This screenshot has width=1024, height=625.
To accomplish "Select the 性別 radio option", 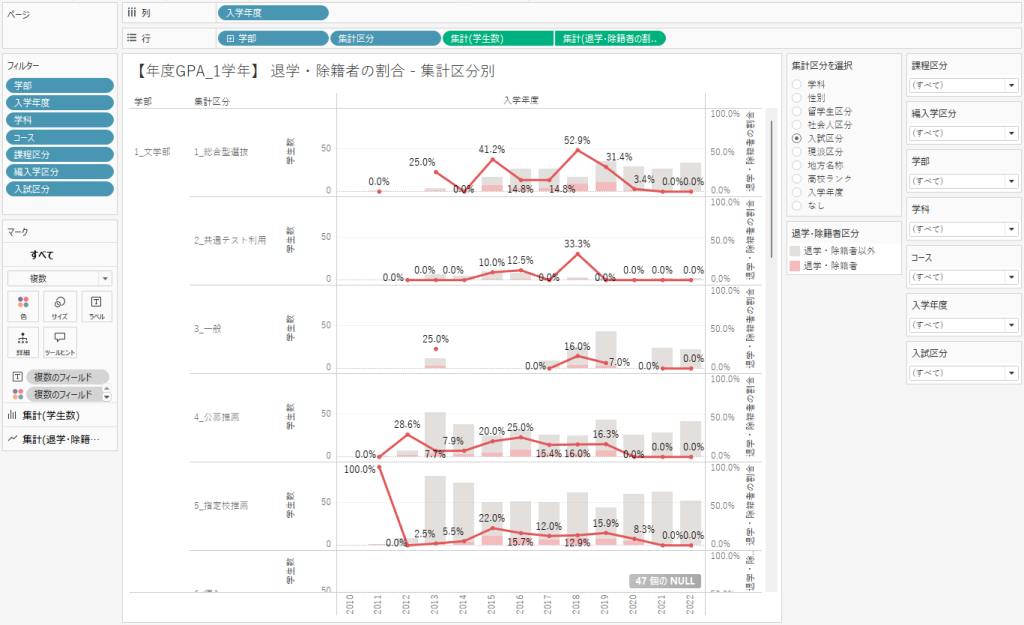I will (797, 98).
